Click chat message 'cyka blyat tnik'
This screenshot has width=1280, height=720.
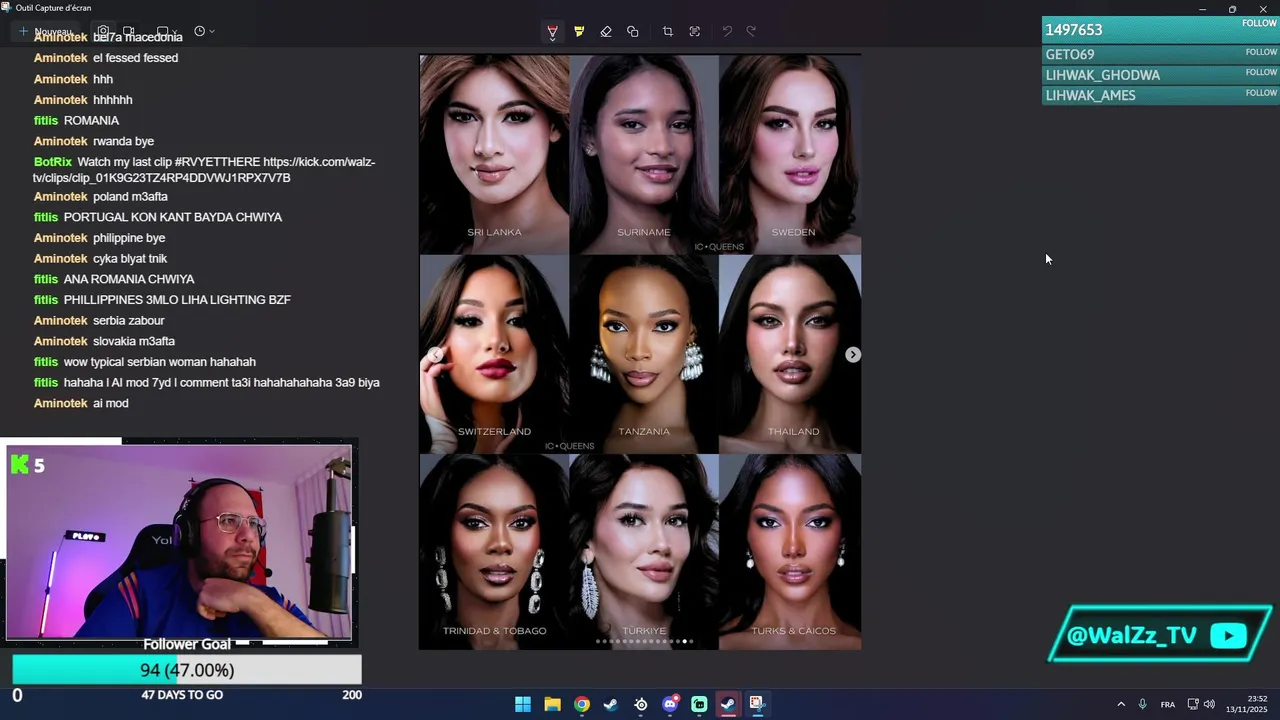tap(130, 259)
